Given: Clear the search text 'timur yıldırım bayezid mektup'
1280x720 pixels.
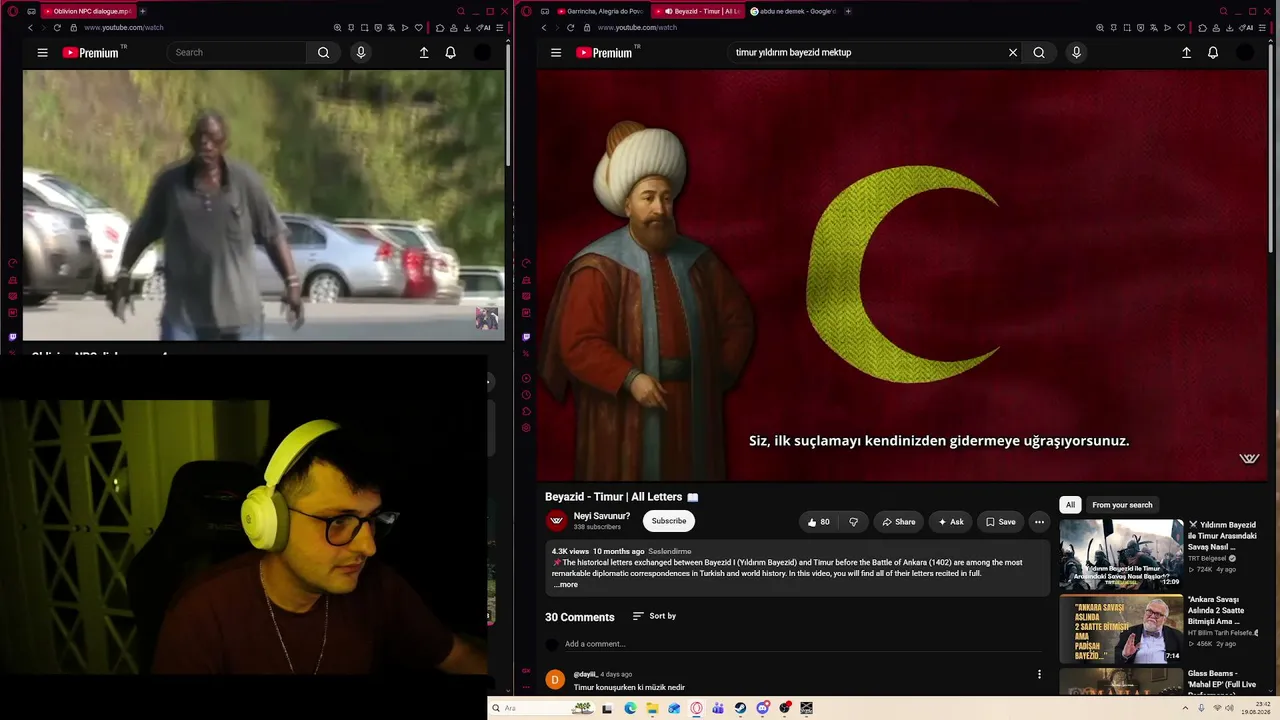Looking at the screenshot, I should tap(1013, 53).
